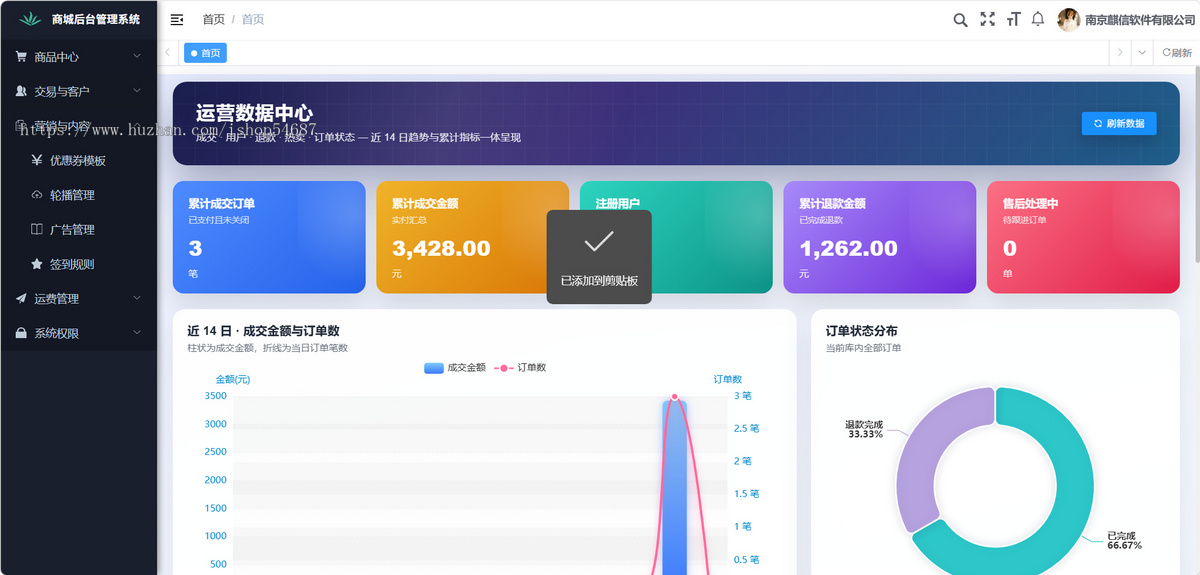Click the yen icon beside 优惠券模板

pyautogui.click(x=37, y=160)
